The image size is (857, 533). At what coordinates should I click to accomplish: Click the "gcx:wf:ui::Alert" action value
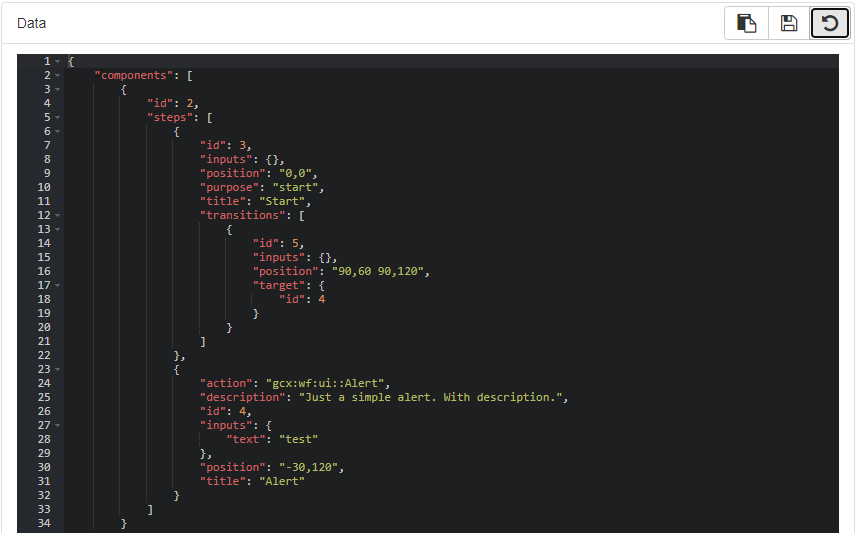click(327, 383)
